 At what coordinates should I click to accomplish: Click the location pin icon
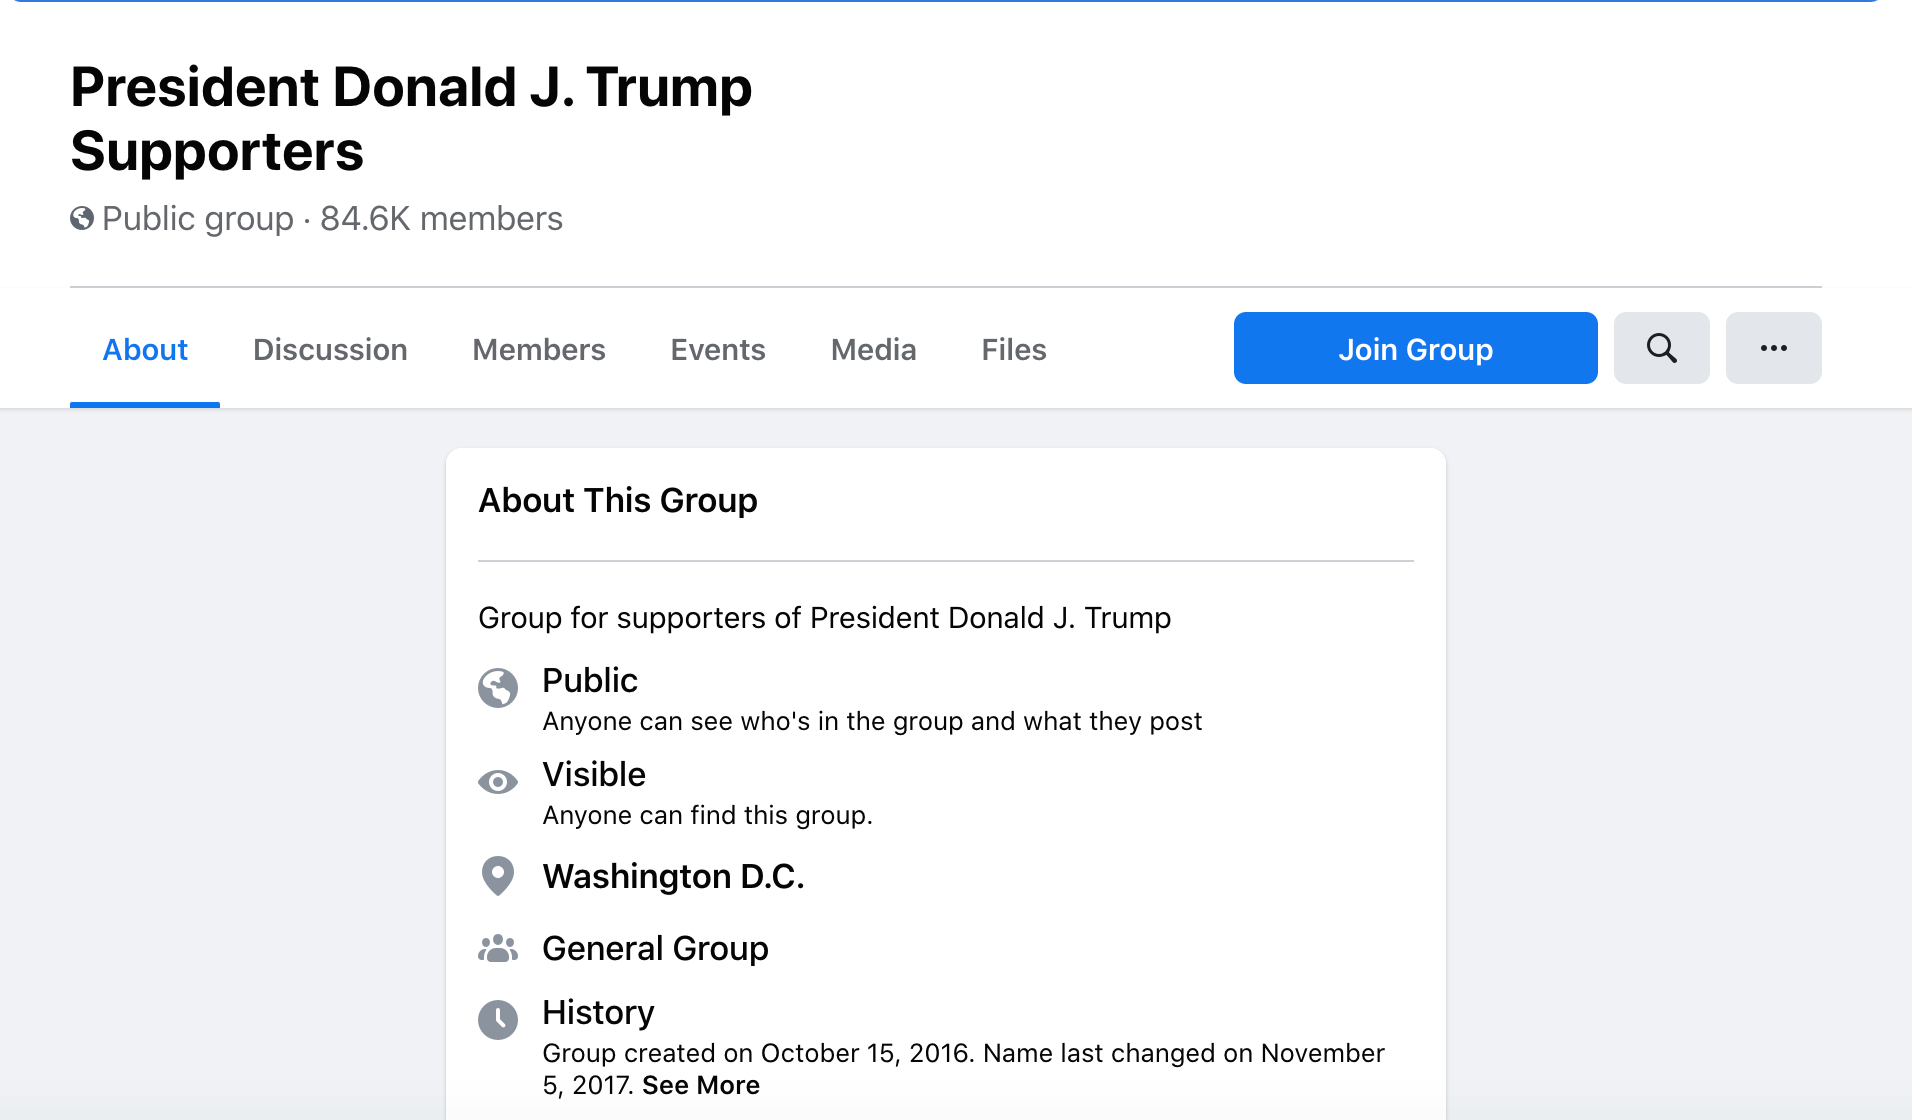(498, 876)
